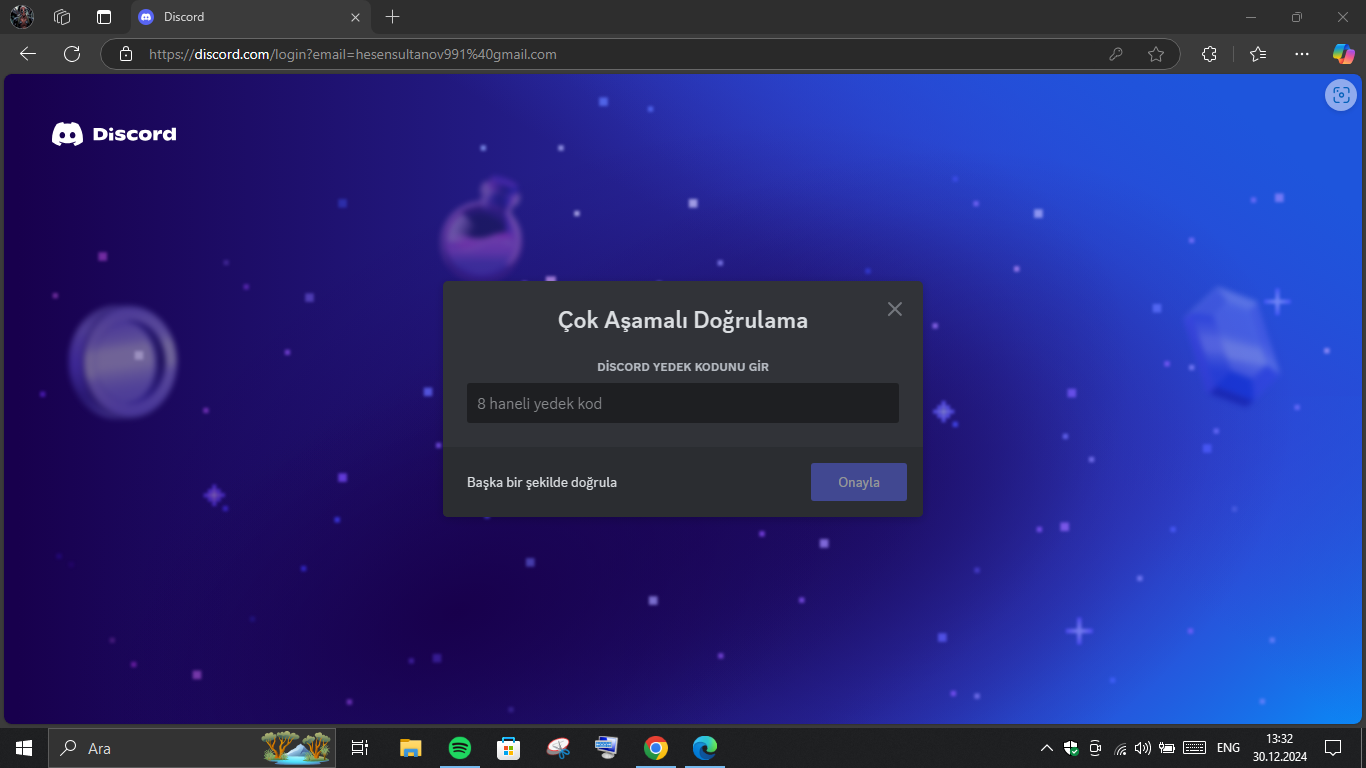Image resolution: width=1366 pixels, height=768 pixels.
Task: Open clock and calendar flyout
Action: point(1279,748)
